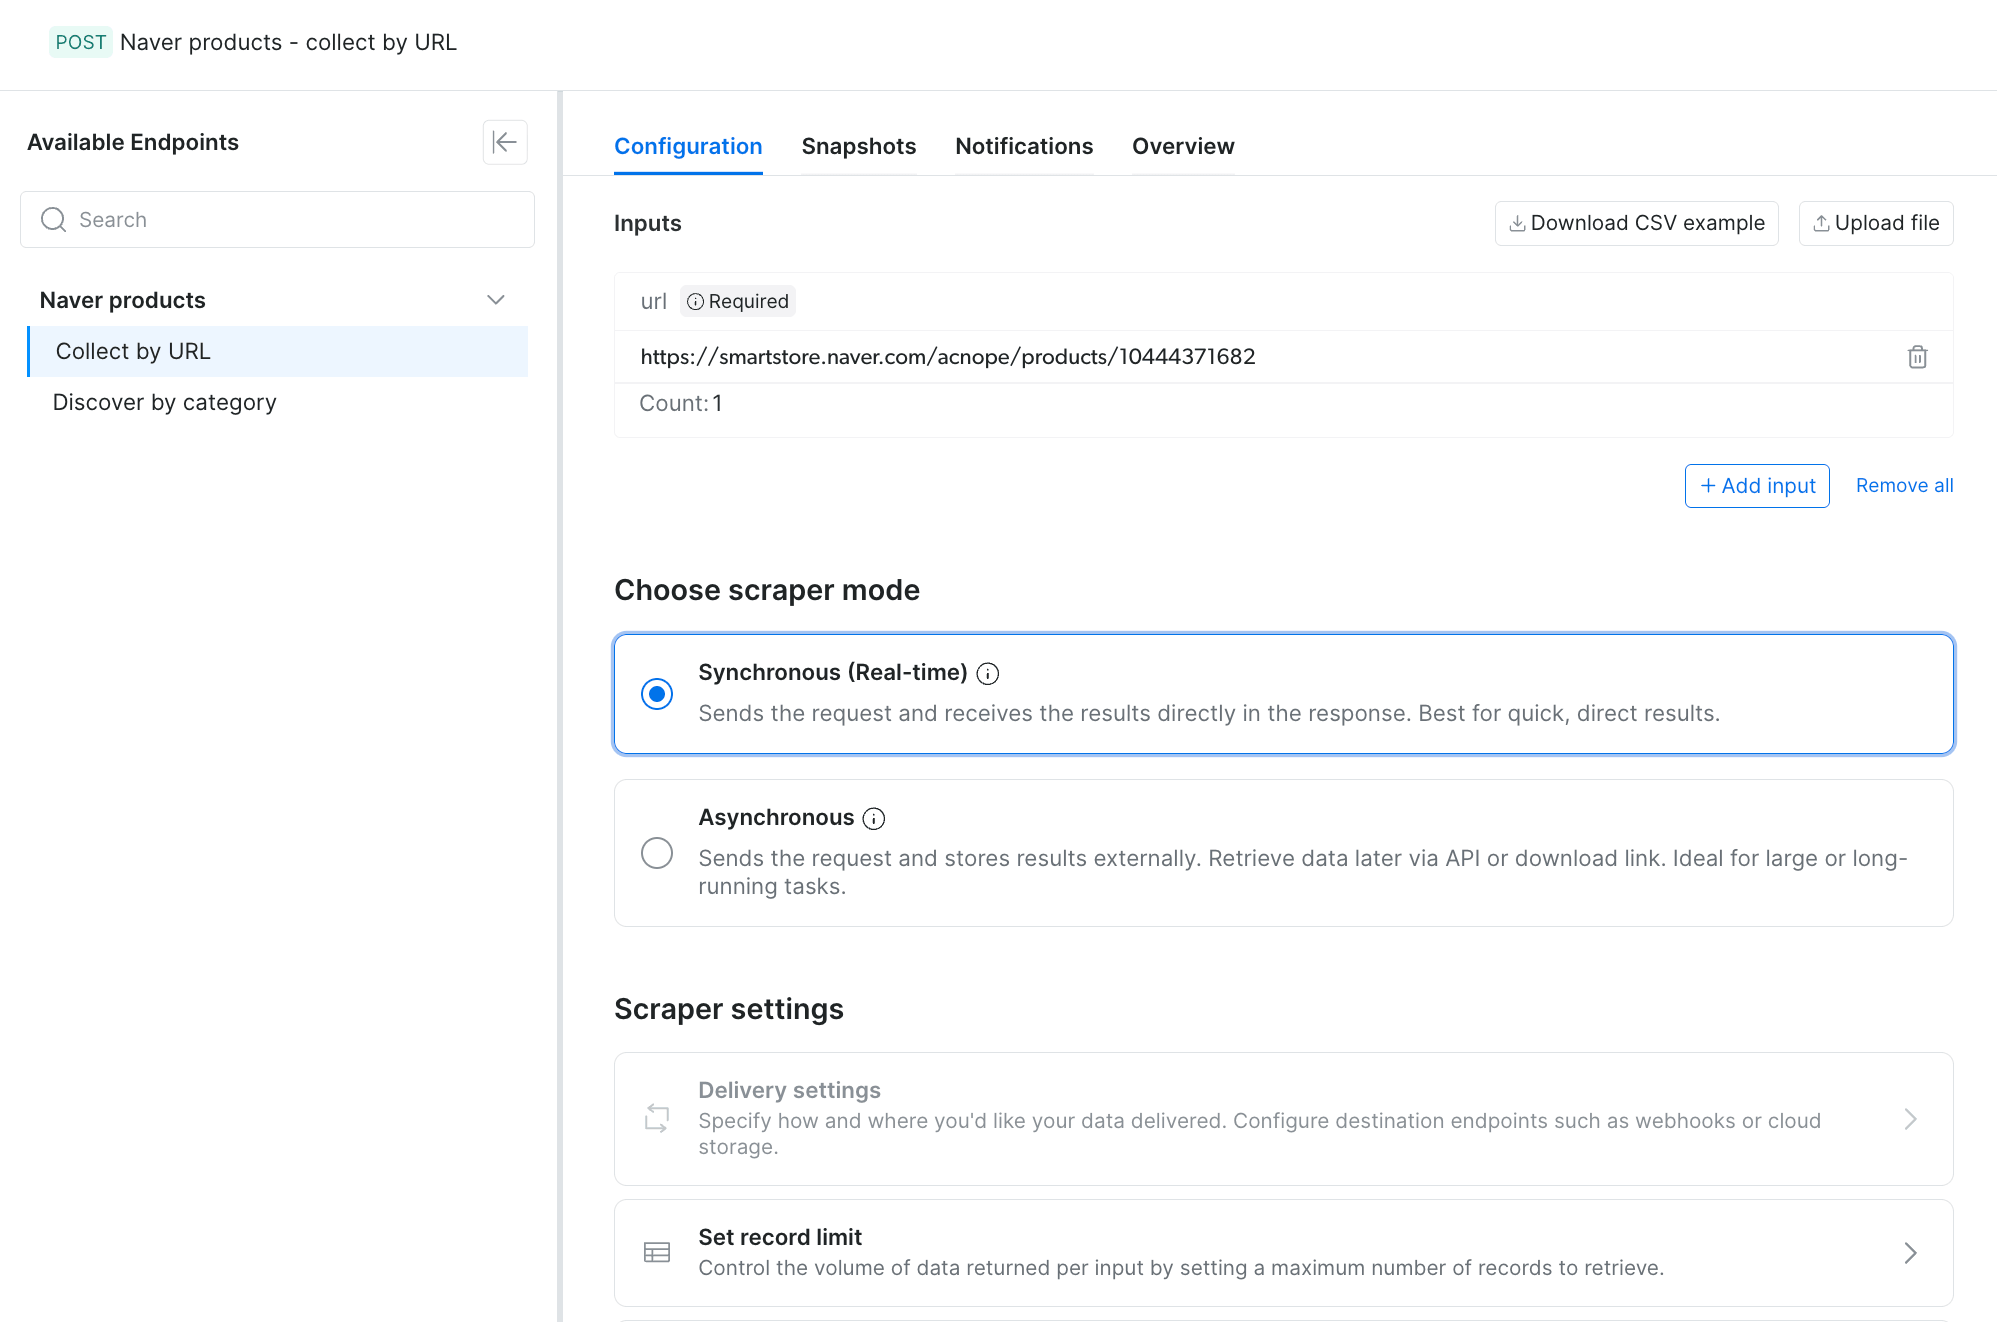
Task: Click the Count: 1 text
Action: (681, 404)
